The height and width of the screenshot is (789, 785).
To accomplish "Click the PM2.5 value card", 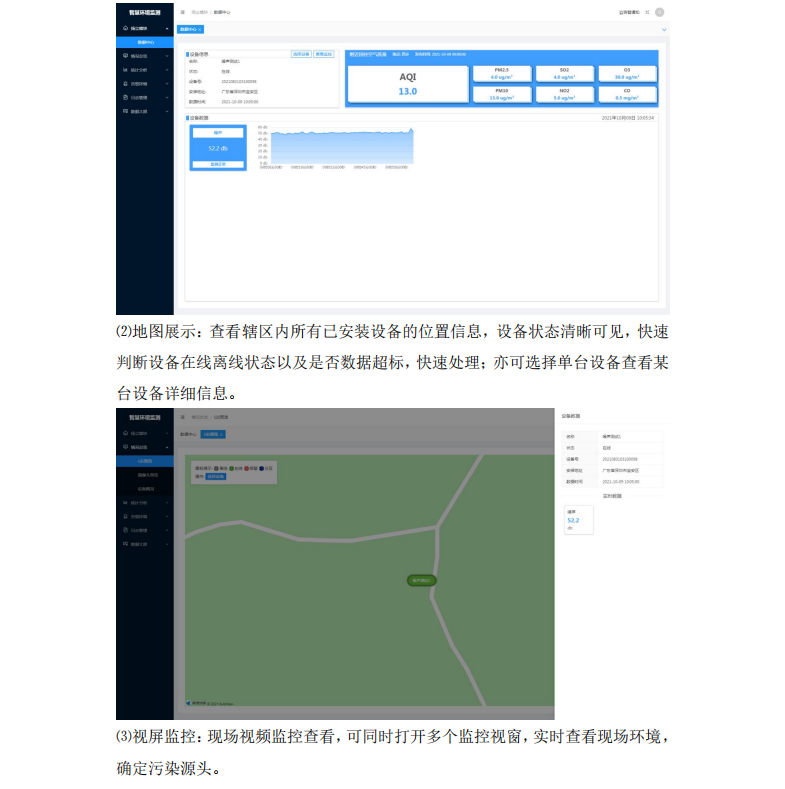I will pyautogui.click(x=494, y=73).
